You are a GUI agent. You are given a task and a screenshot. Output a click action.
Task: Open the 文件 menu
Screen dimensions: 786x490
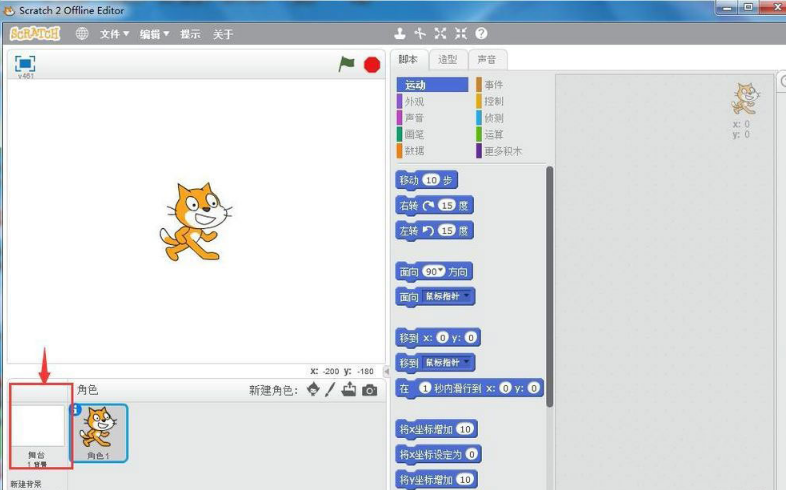(114, 34)
